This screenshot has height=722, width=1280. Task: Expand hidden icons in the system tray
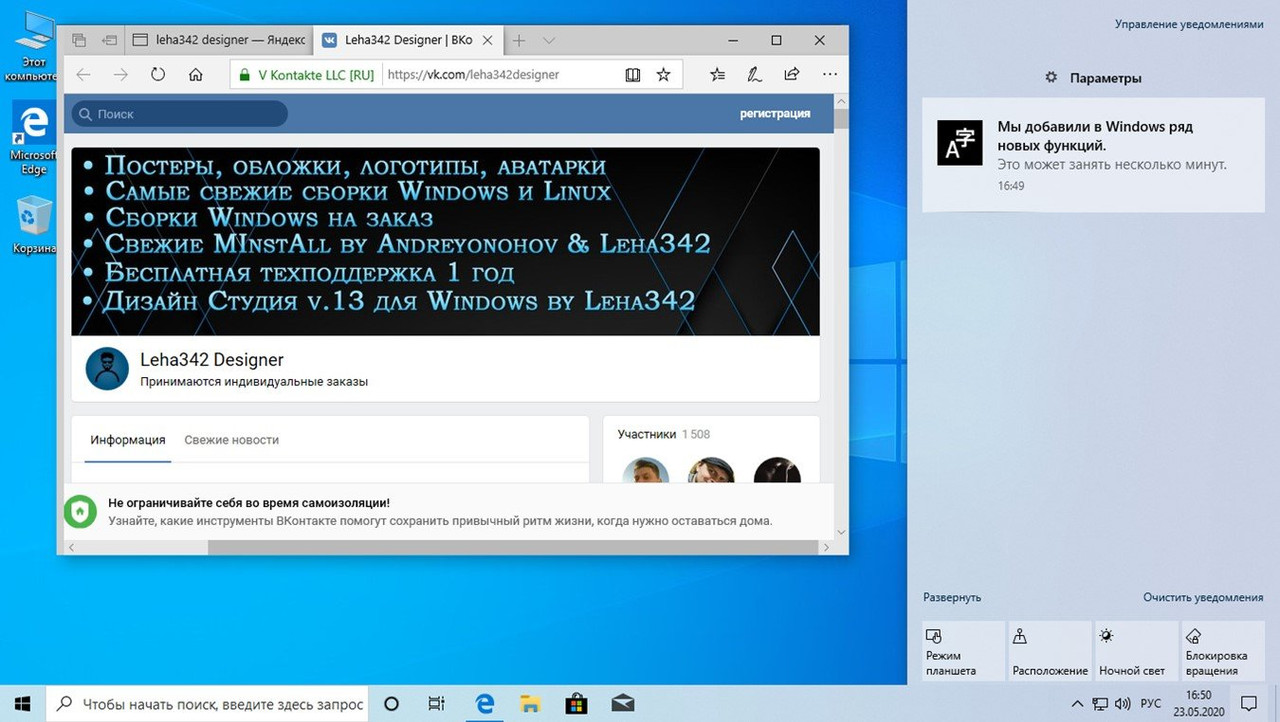[1078, 703]
